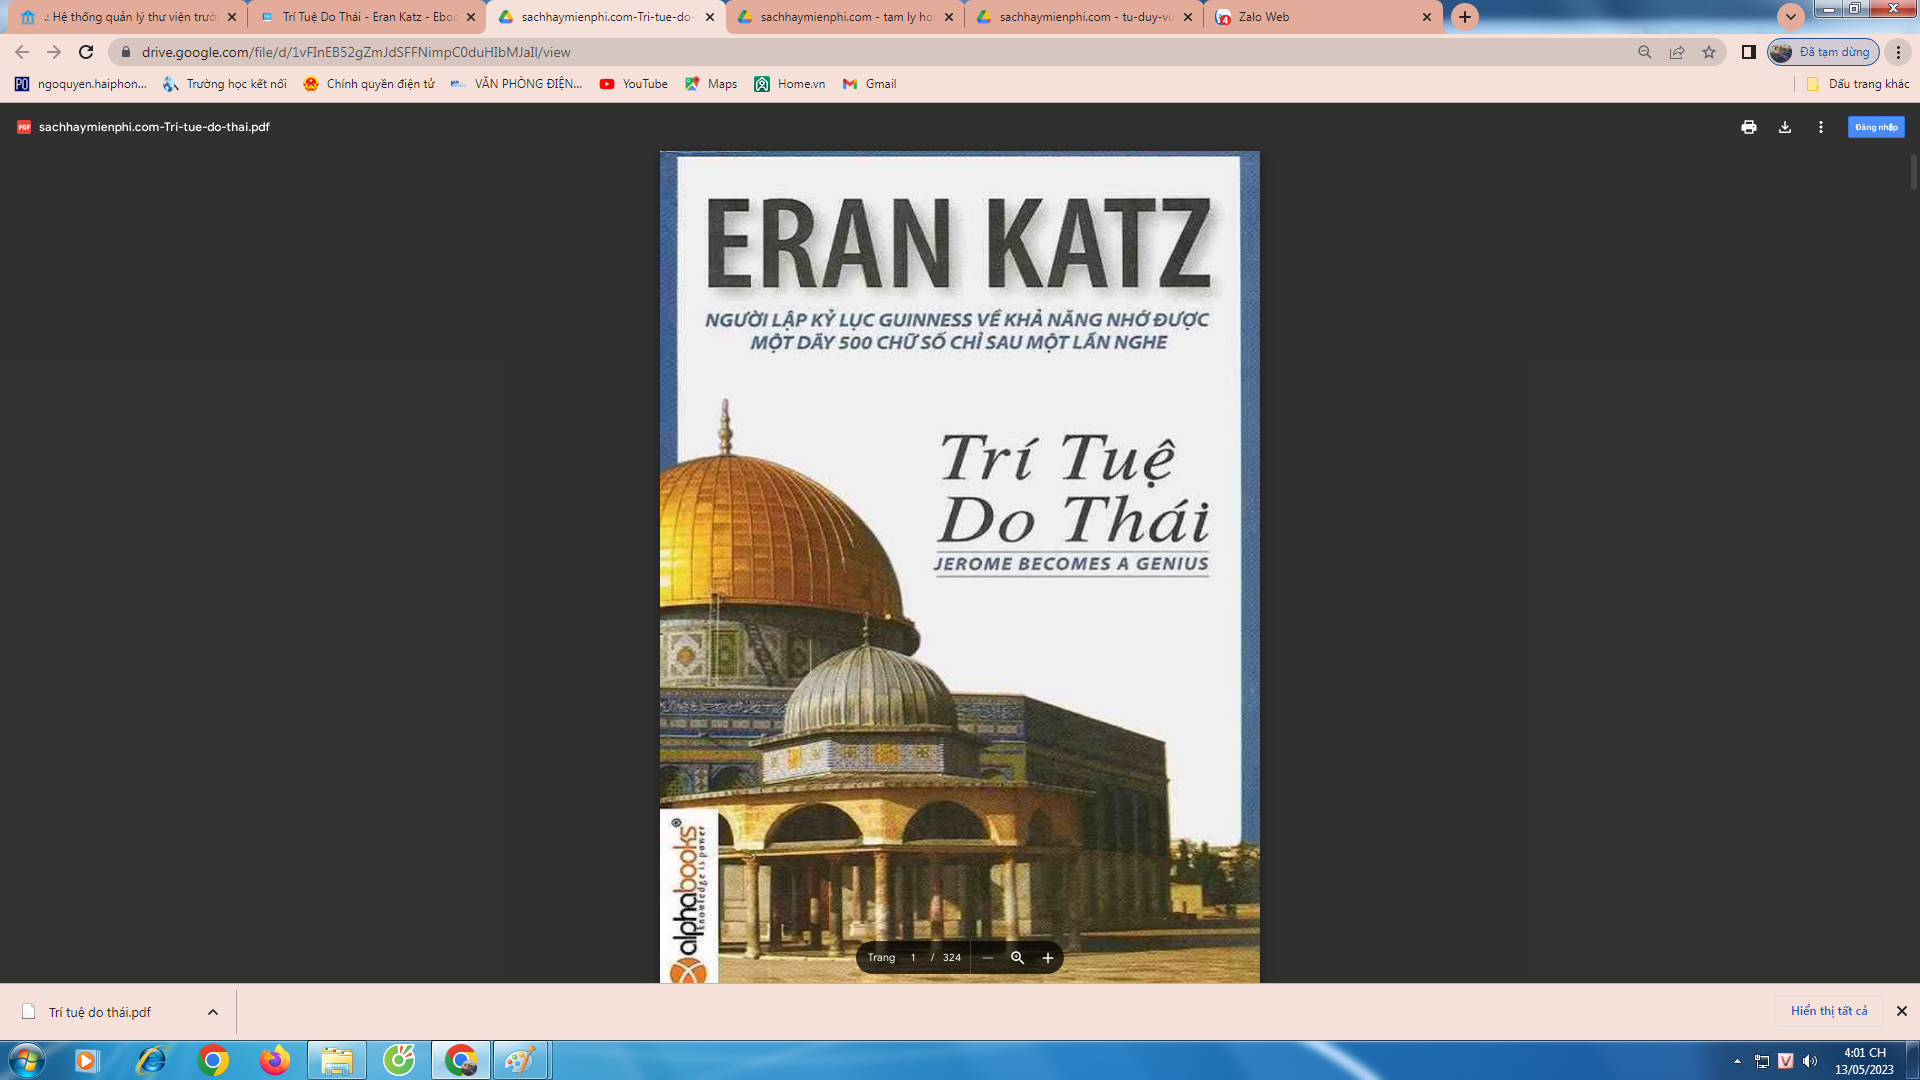Open the clock showing 4:01 CH
1920x1080 pixels.
click(x=1864, y=1061)
